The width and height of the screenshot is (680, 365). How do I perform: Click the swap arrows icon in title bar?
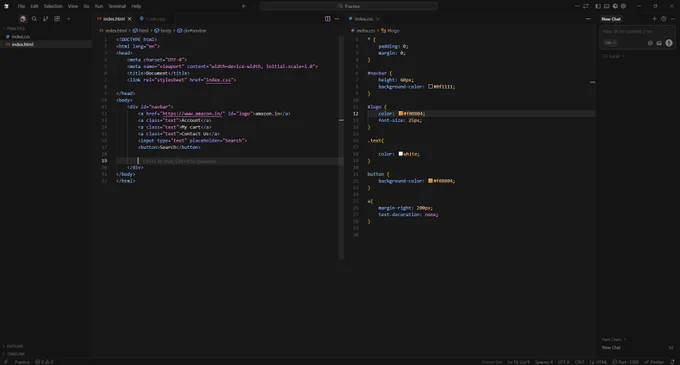point(586,6)
